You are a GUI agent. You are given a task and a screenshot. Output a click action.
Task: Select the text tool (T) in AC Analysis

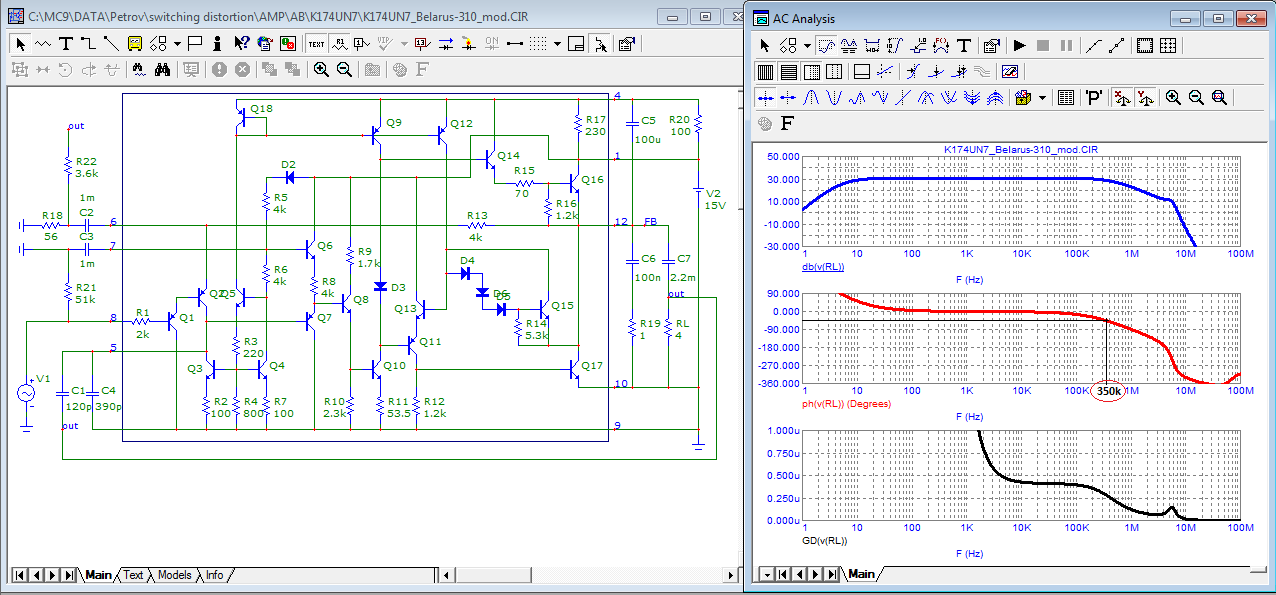(964, 46)
